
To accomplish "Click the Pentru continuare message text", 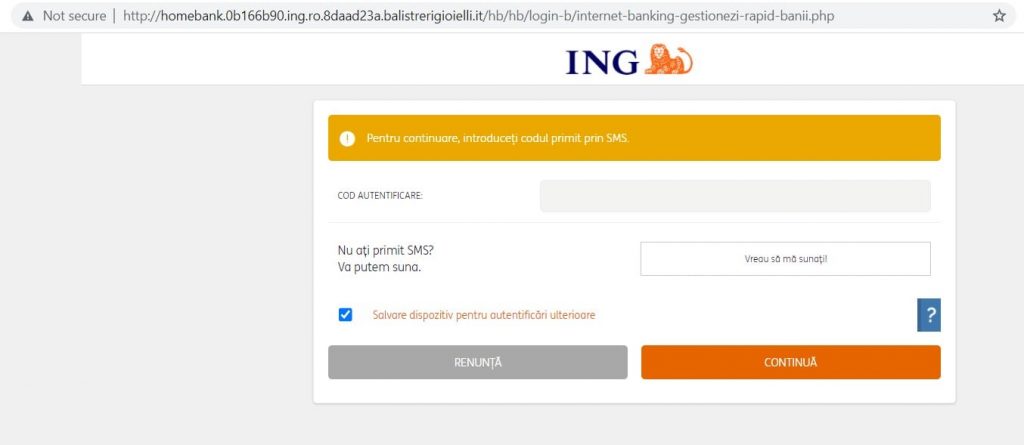I will pyautogui.click(x=498, y=139).
